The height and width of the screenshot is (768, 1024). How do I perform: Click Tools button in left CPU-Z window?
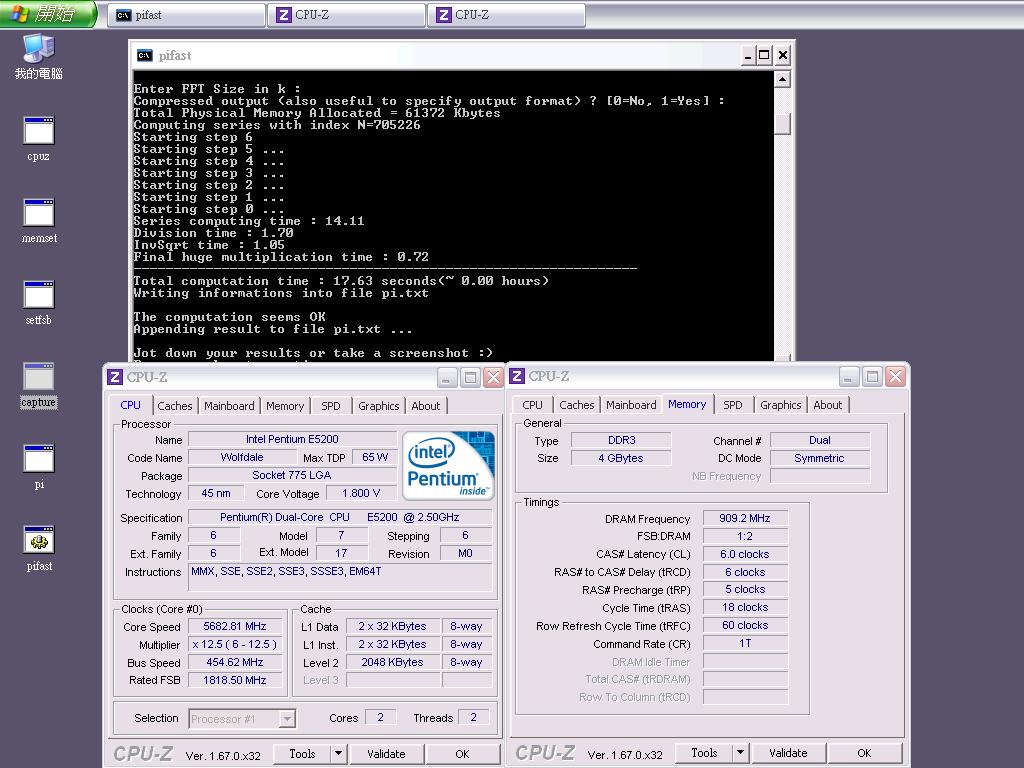tap(302, 754)
